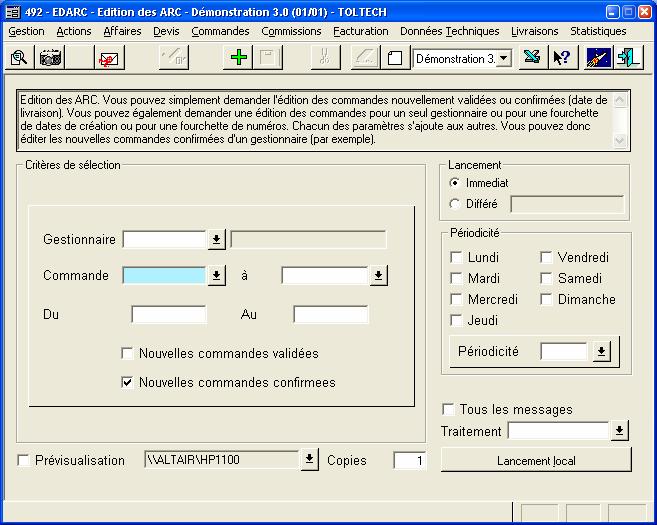Open the Commandes menu
Viewport: 657px width, 525px height.
point(220,31)
